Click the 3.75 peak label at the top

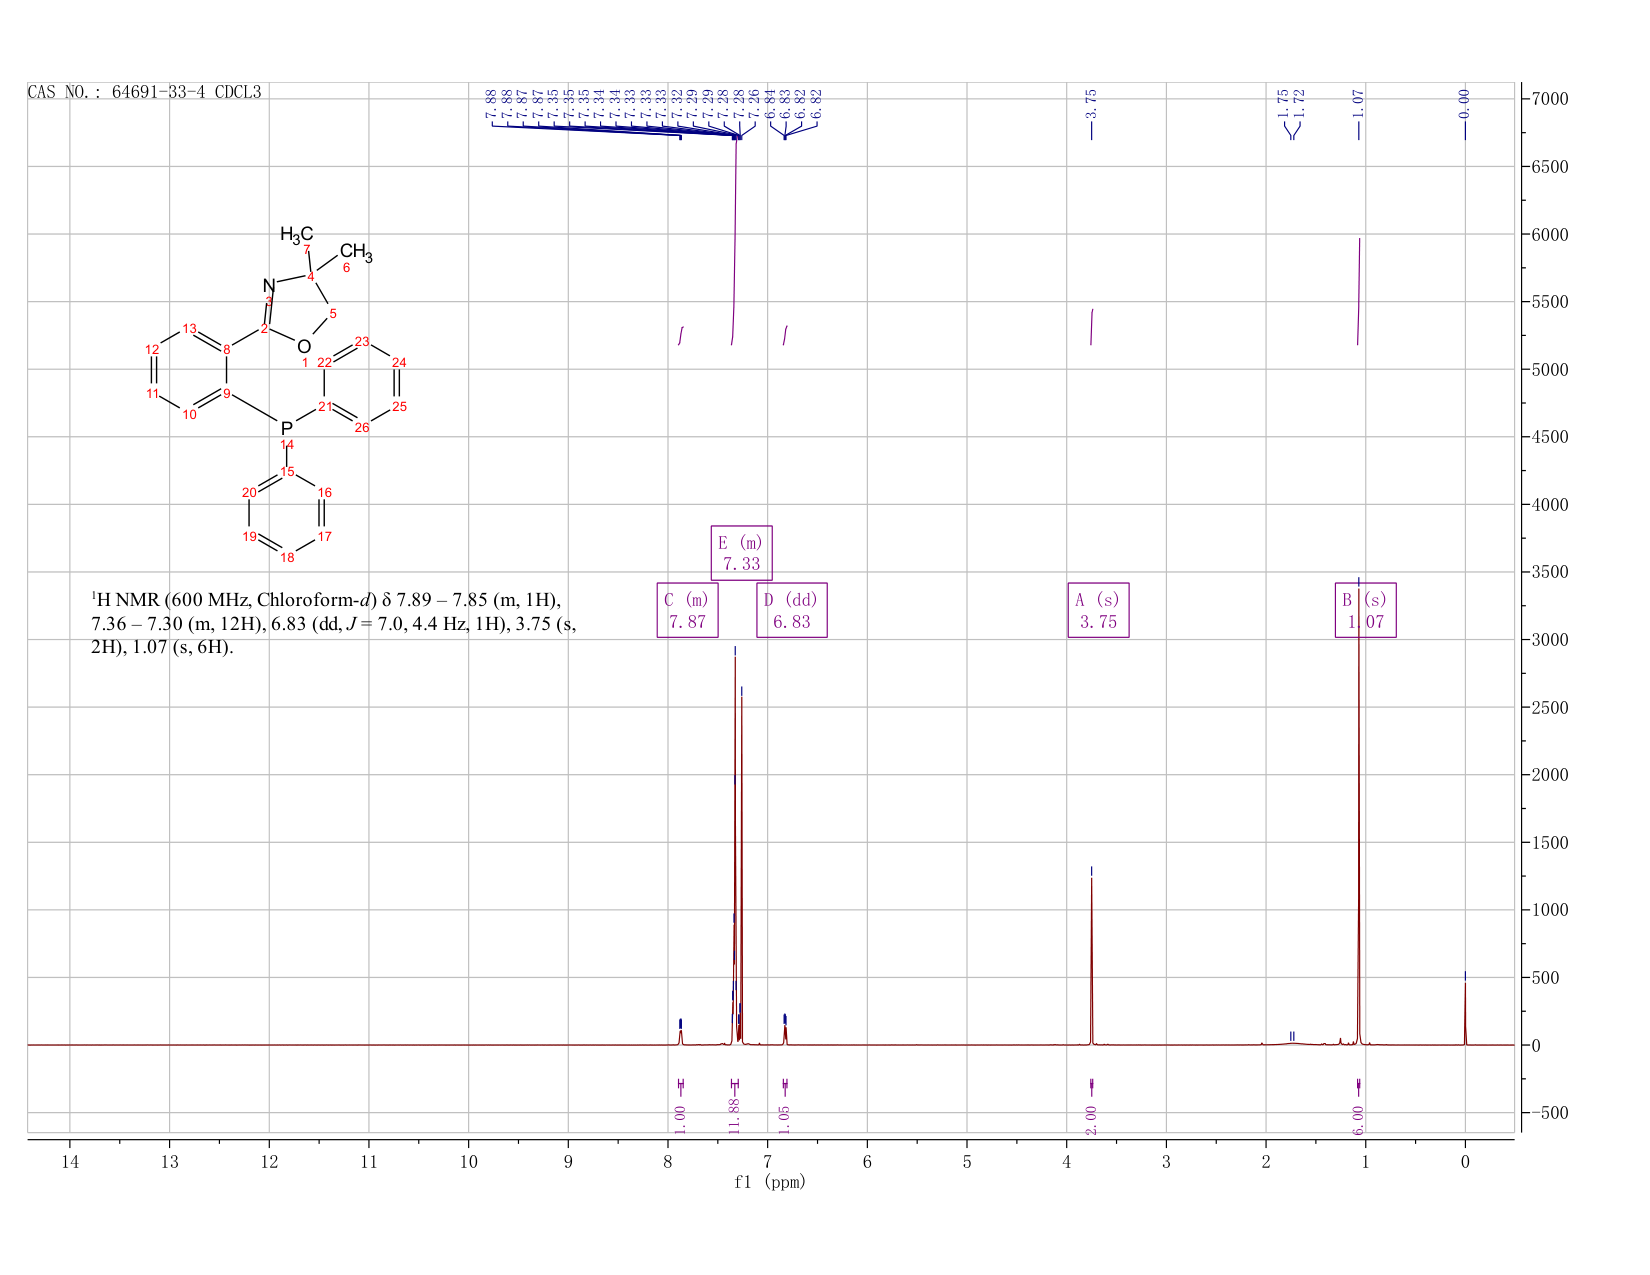click(1091, 102)
